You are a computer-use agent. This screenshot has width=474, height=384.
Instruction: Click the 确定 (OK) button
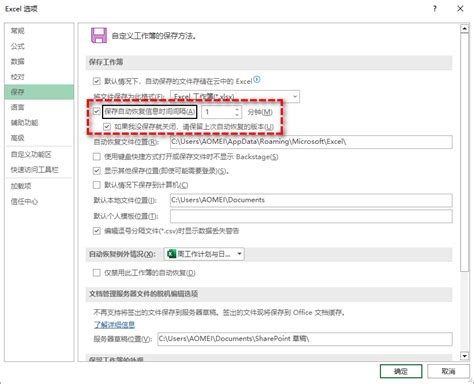(401, 371)
